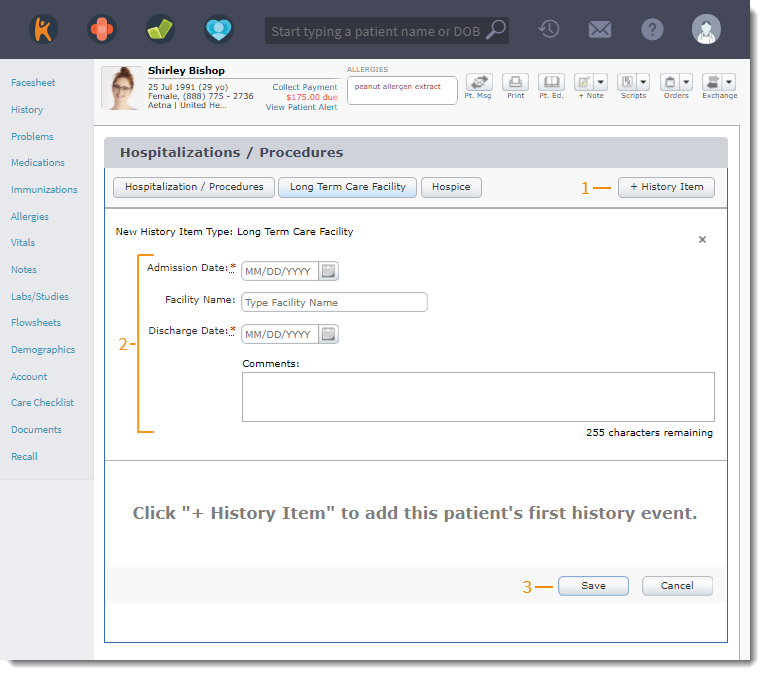765x675 pixels.
Task: Open Account in the sidebar
Action: click(x=29, y=377)
